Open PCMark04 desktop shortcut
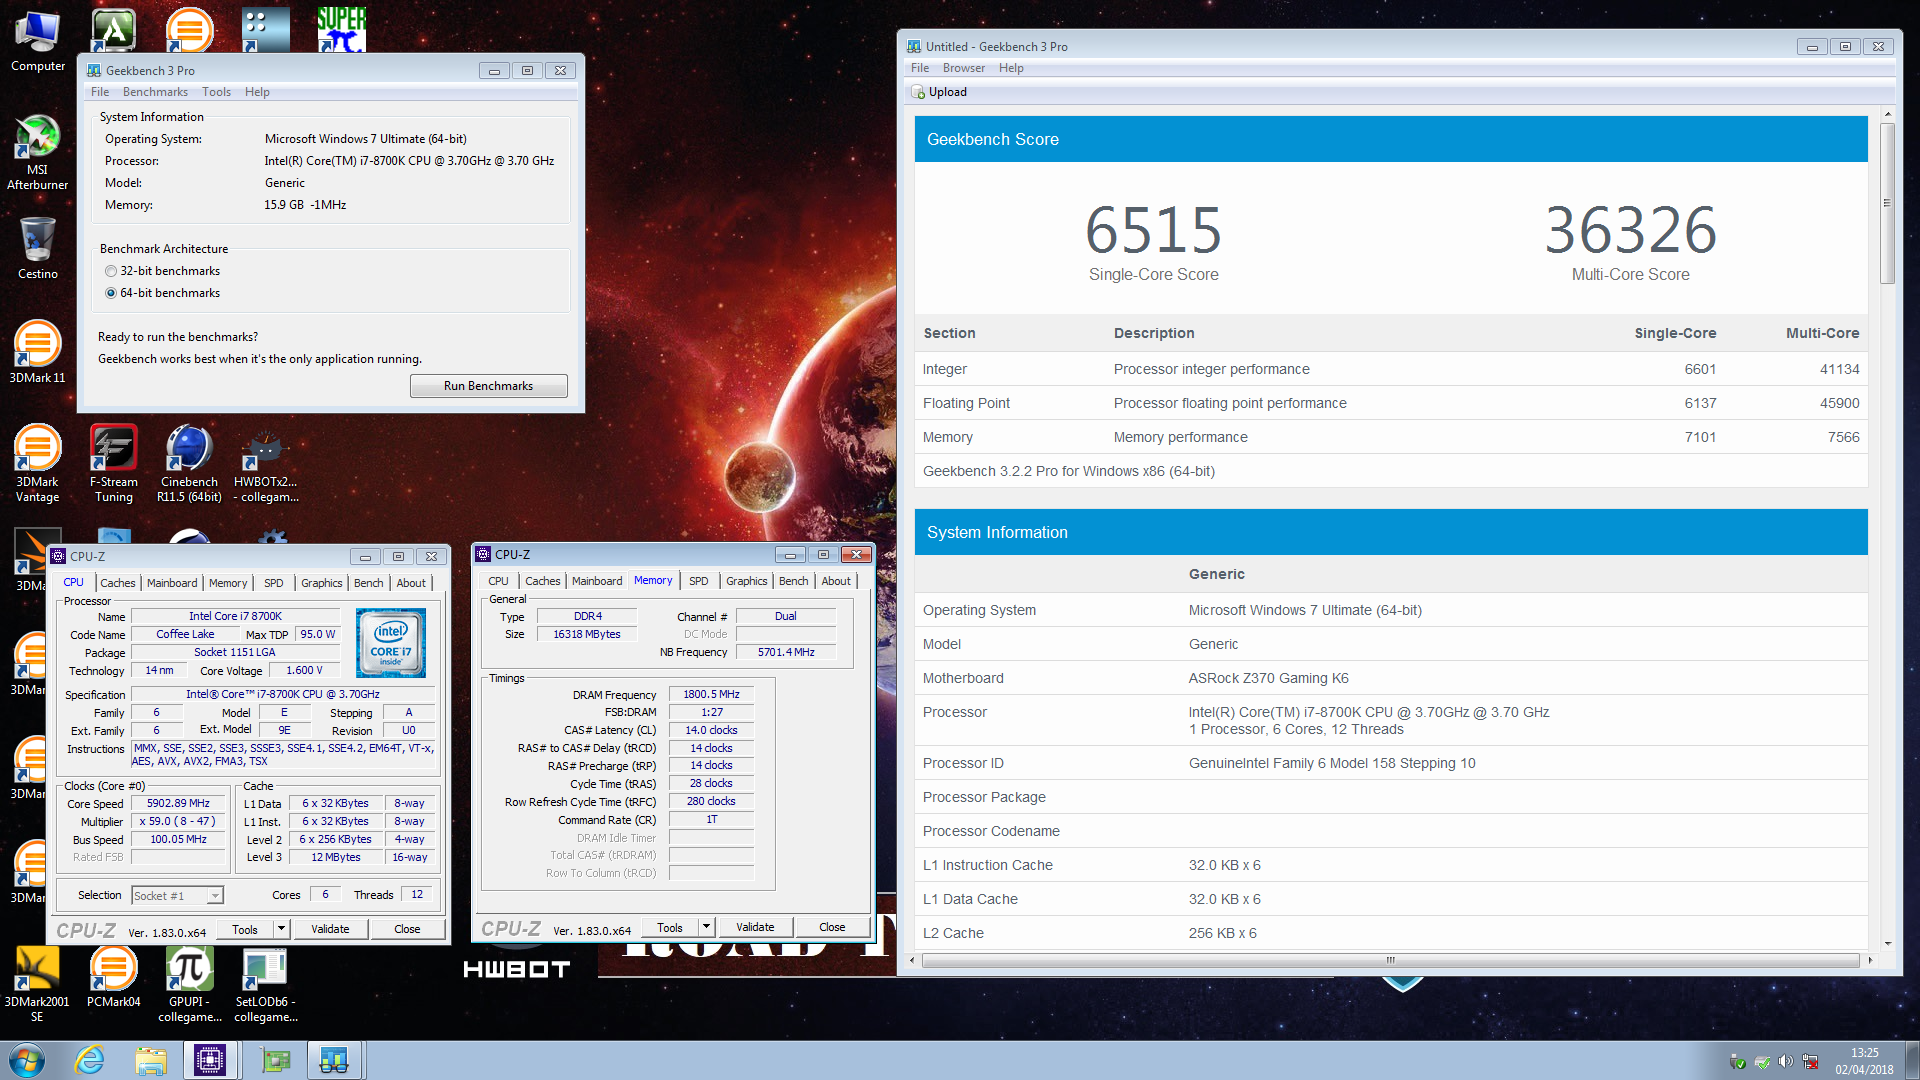The image size is (1920, 1080). (113, 977)
